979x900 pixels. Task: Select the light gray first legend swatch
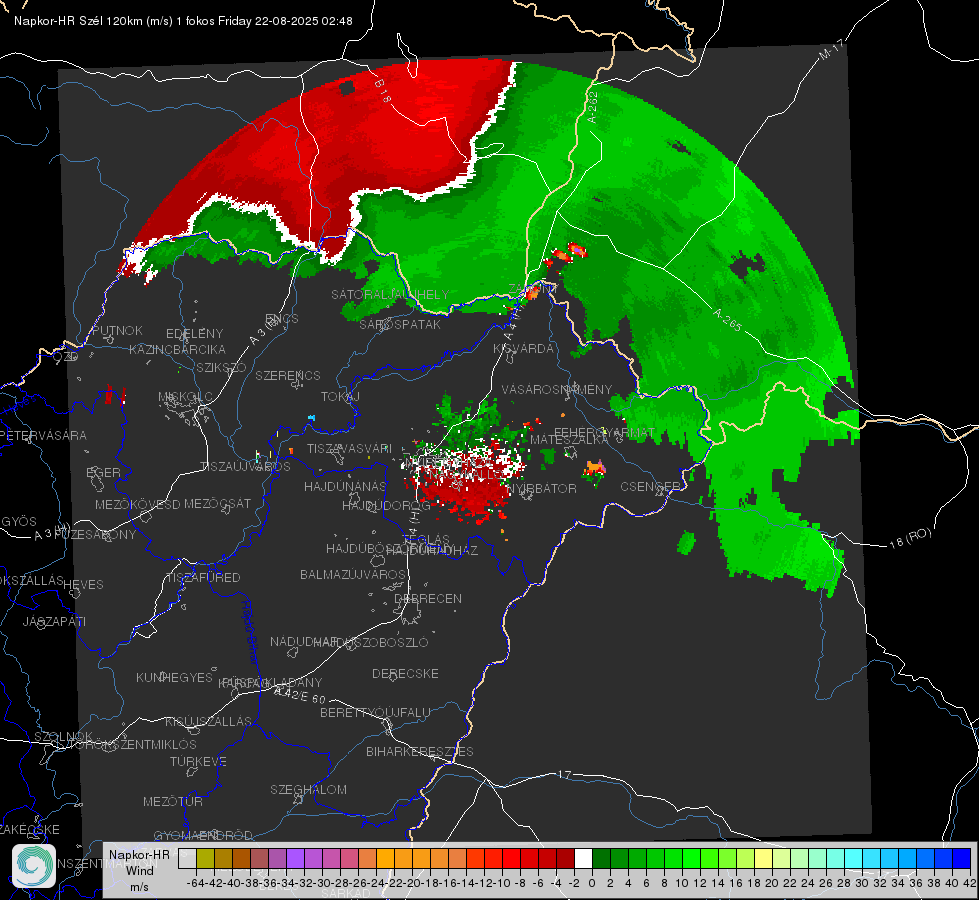pyautogui.click(x=187, y=858)
